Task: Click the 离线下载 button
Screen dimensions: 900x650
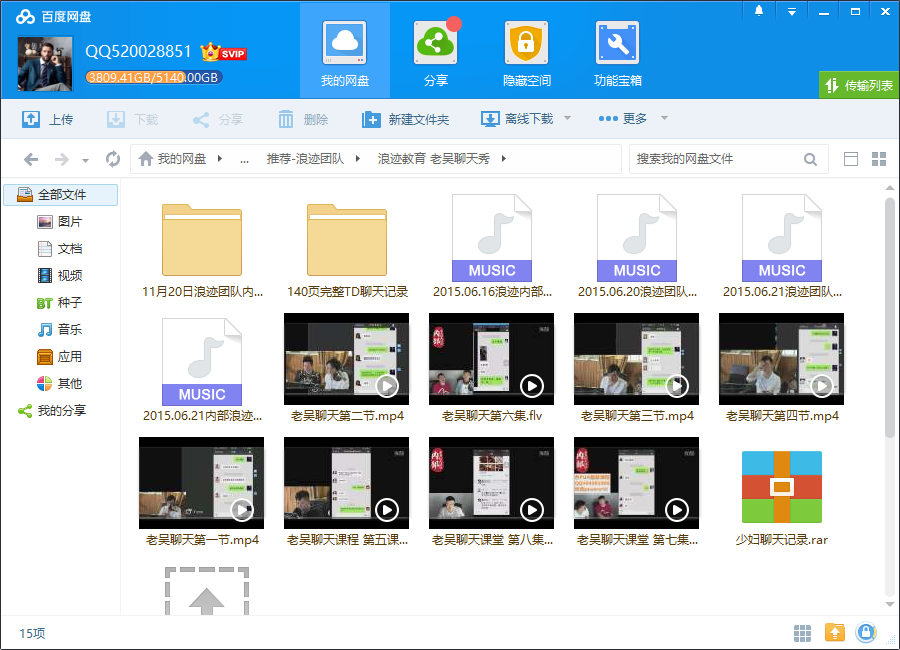Action: click(517, 119)
